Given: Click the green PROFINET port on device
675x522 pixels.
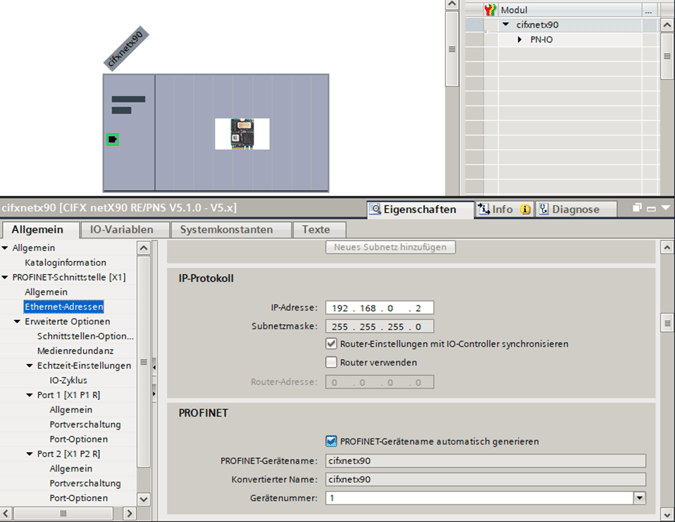Looking at the screenshot, I should (x=113, y=139).
